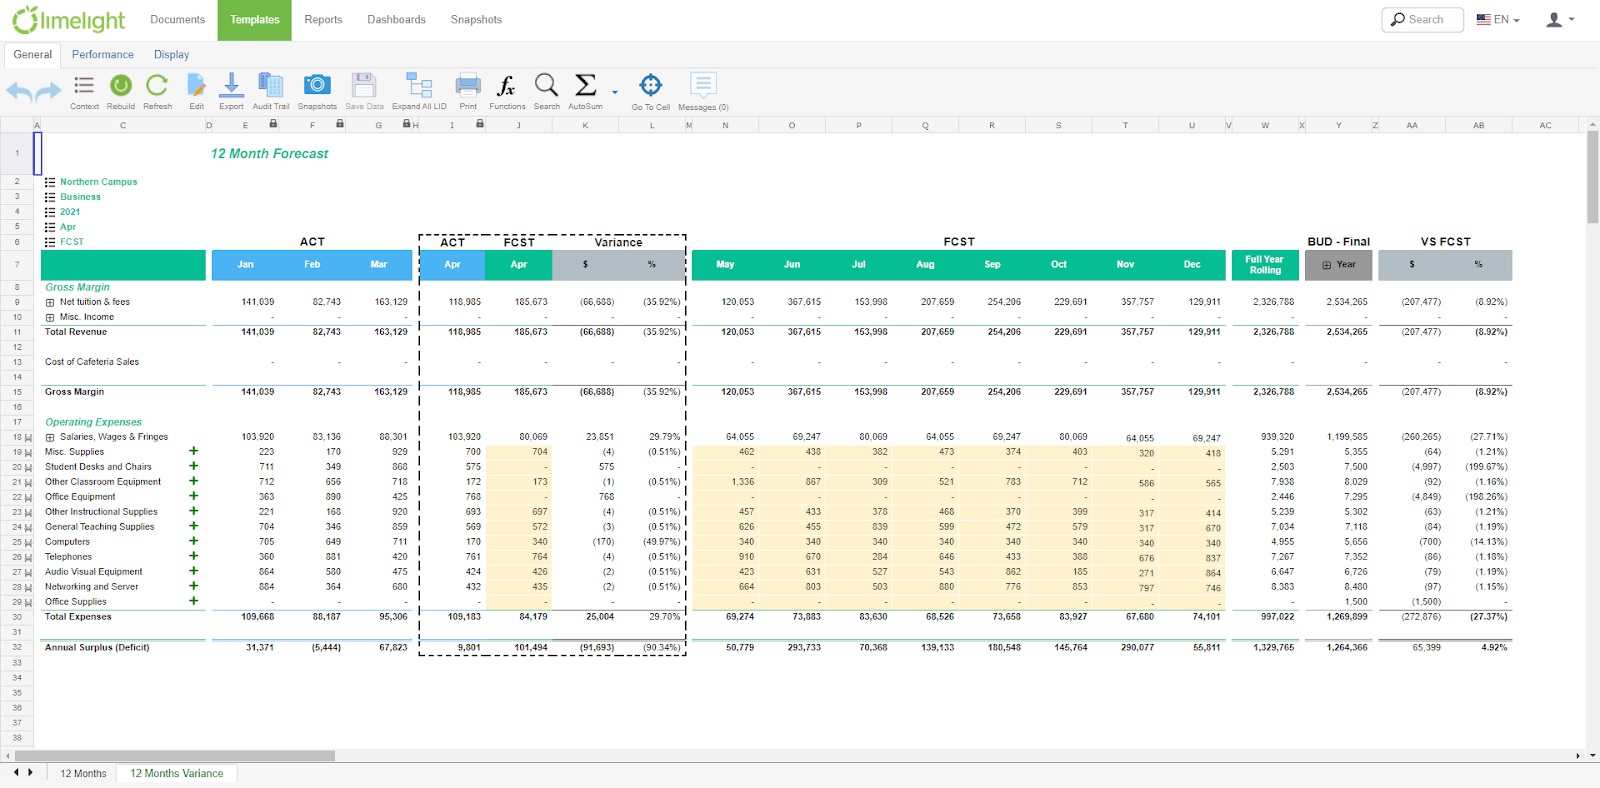Click green plus for Student Desks and Chairs

[x=194, y=466]
